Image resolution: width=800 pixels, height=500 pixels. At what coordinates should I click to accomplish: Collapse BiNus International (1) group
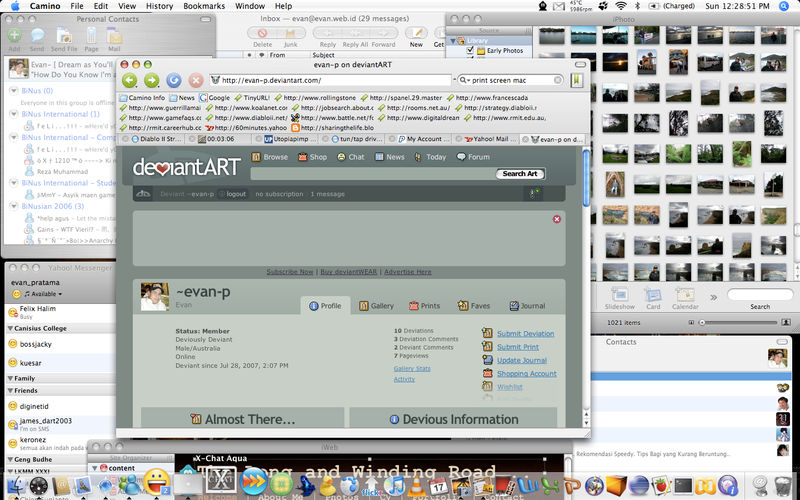pos(14,114)
